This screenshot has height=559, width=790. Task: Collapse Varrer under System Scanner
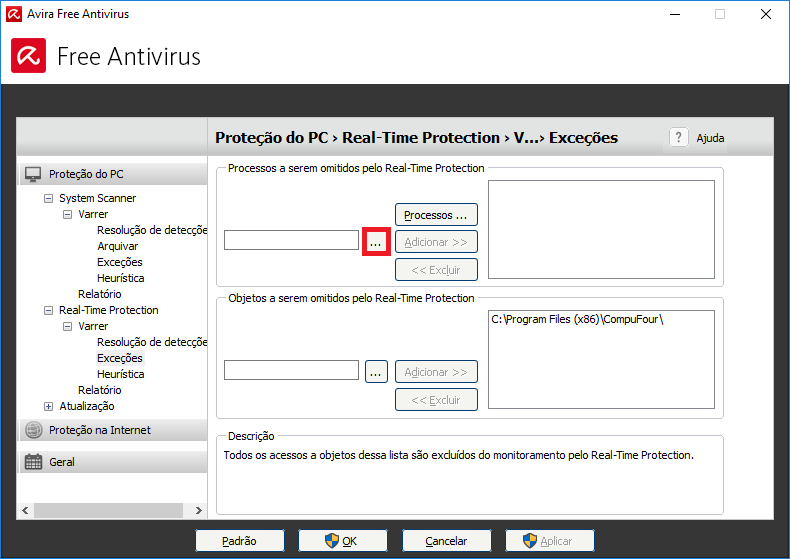point(67,214)
